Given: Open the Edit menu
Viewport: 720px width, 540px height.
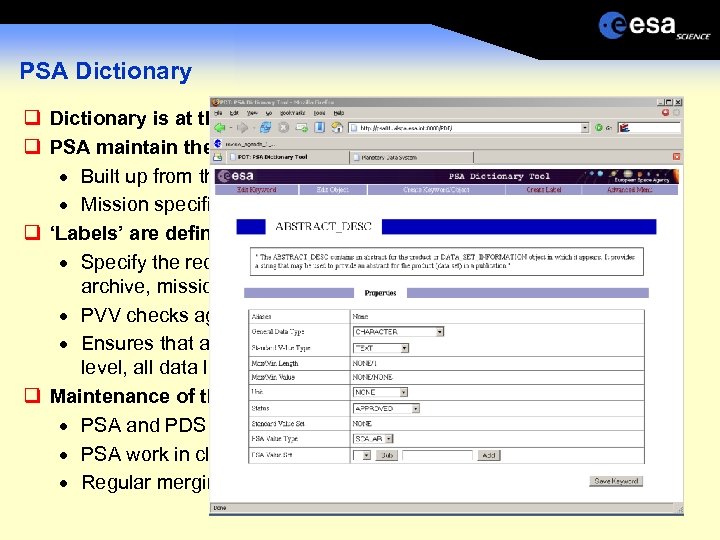Looking at the screenshot, I should tap(234, 113).
